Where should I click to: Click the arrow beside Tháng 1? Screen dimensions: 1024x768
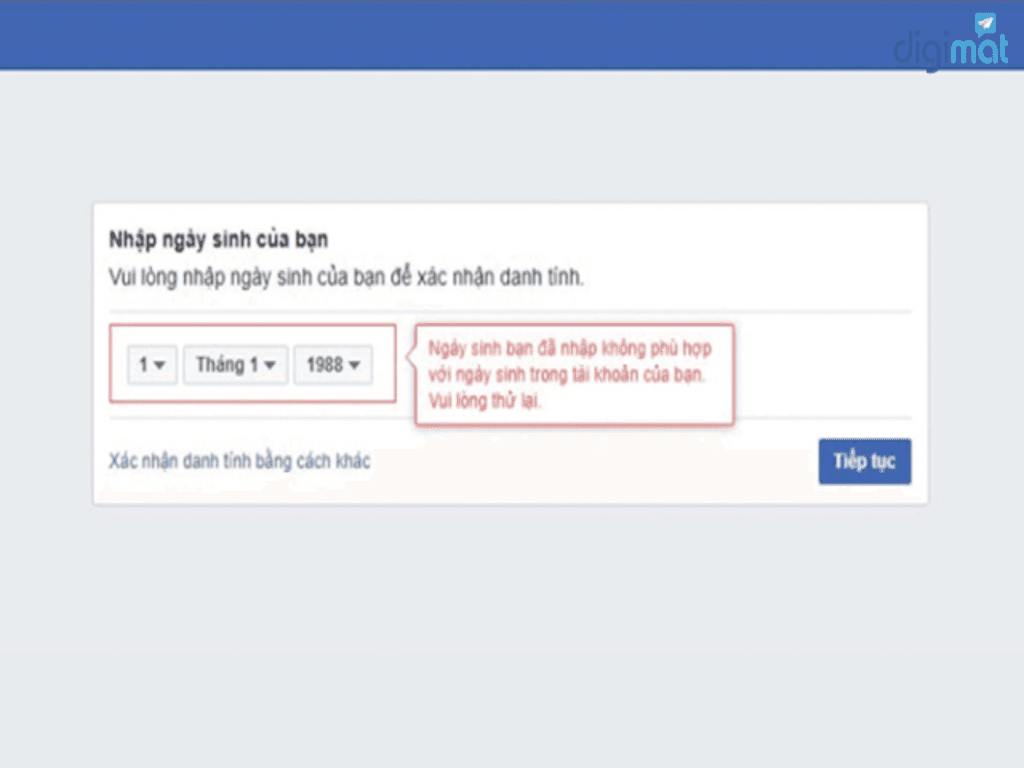point(270,367)
